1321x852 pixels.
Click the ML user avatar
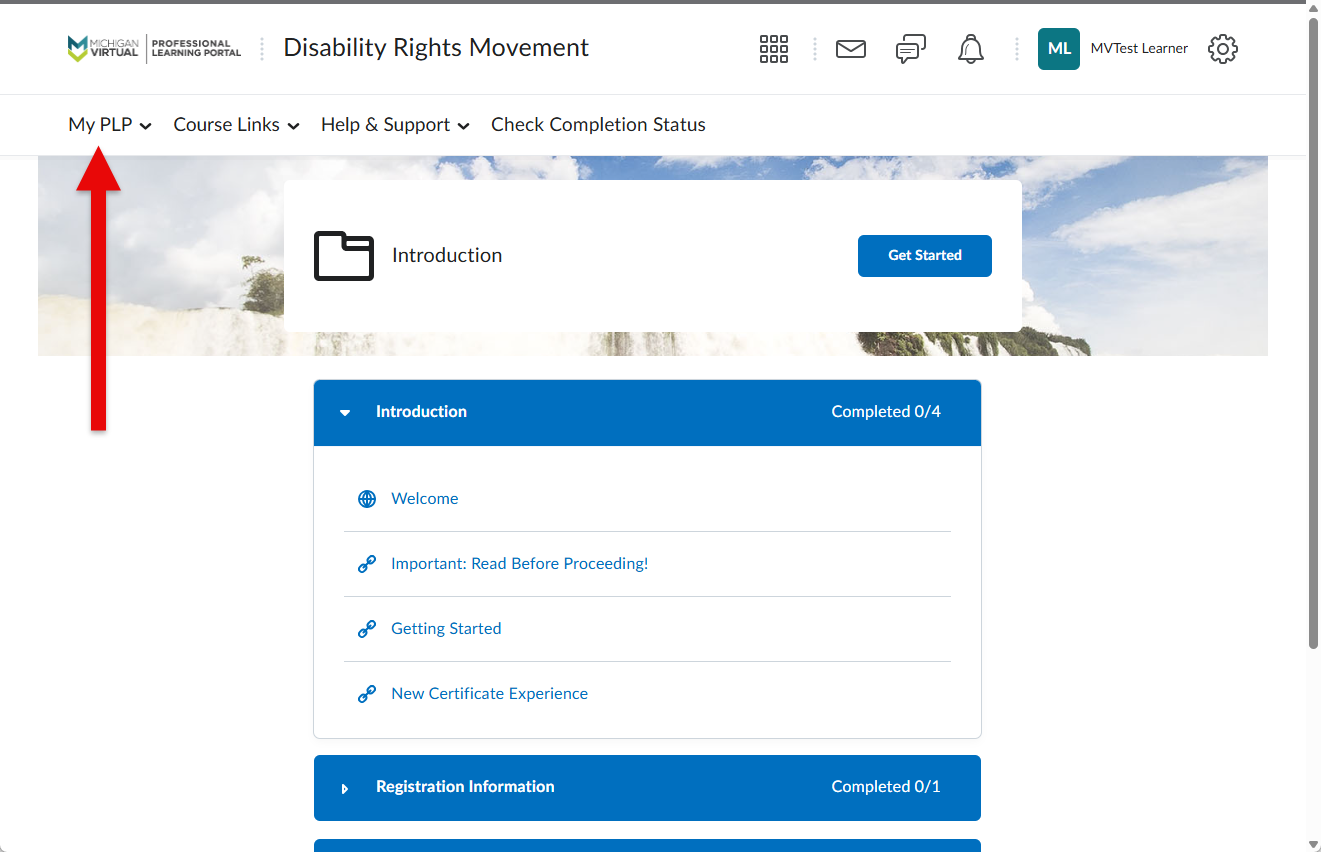pos(1059,49)
